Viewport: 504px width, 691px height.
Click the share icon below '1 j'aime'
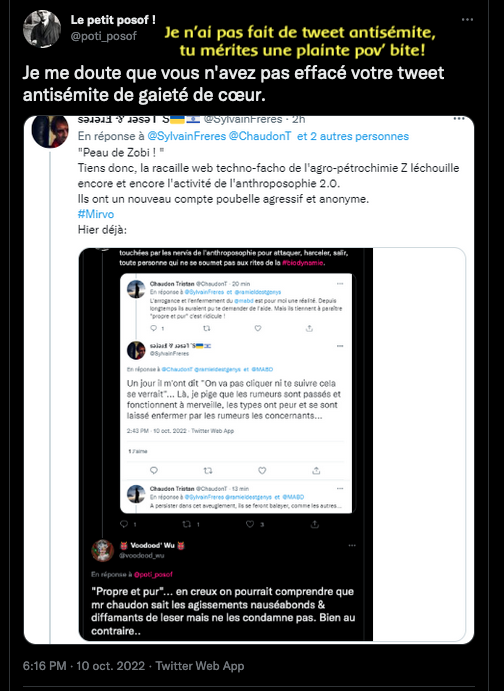point(316,471)
